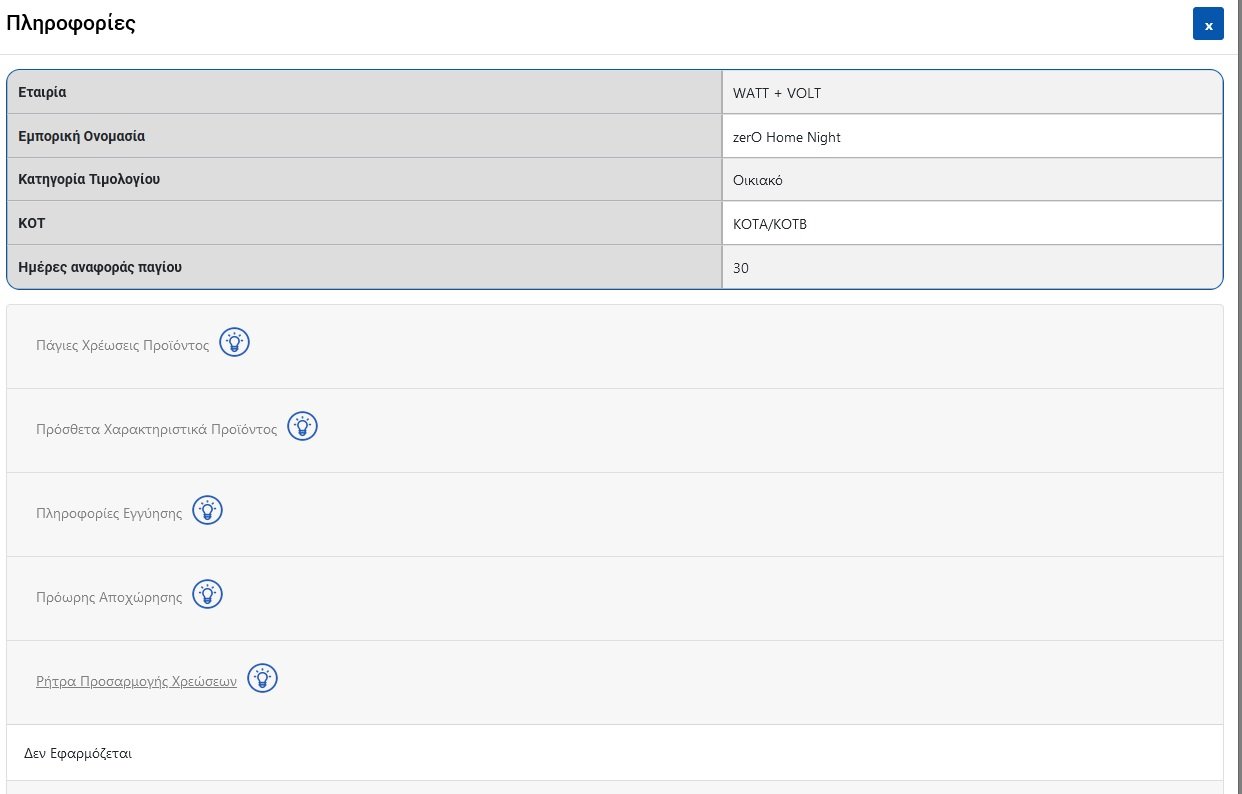Screen dimensions: 1242x794
Task: Click lightbulb icon beside Πρόωρης Αποχώρησης
Action: tap(207, 594)
